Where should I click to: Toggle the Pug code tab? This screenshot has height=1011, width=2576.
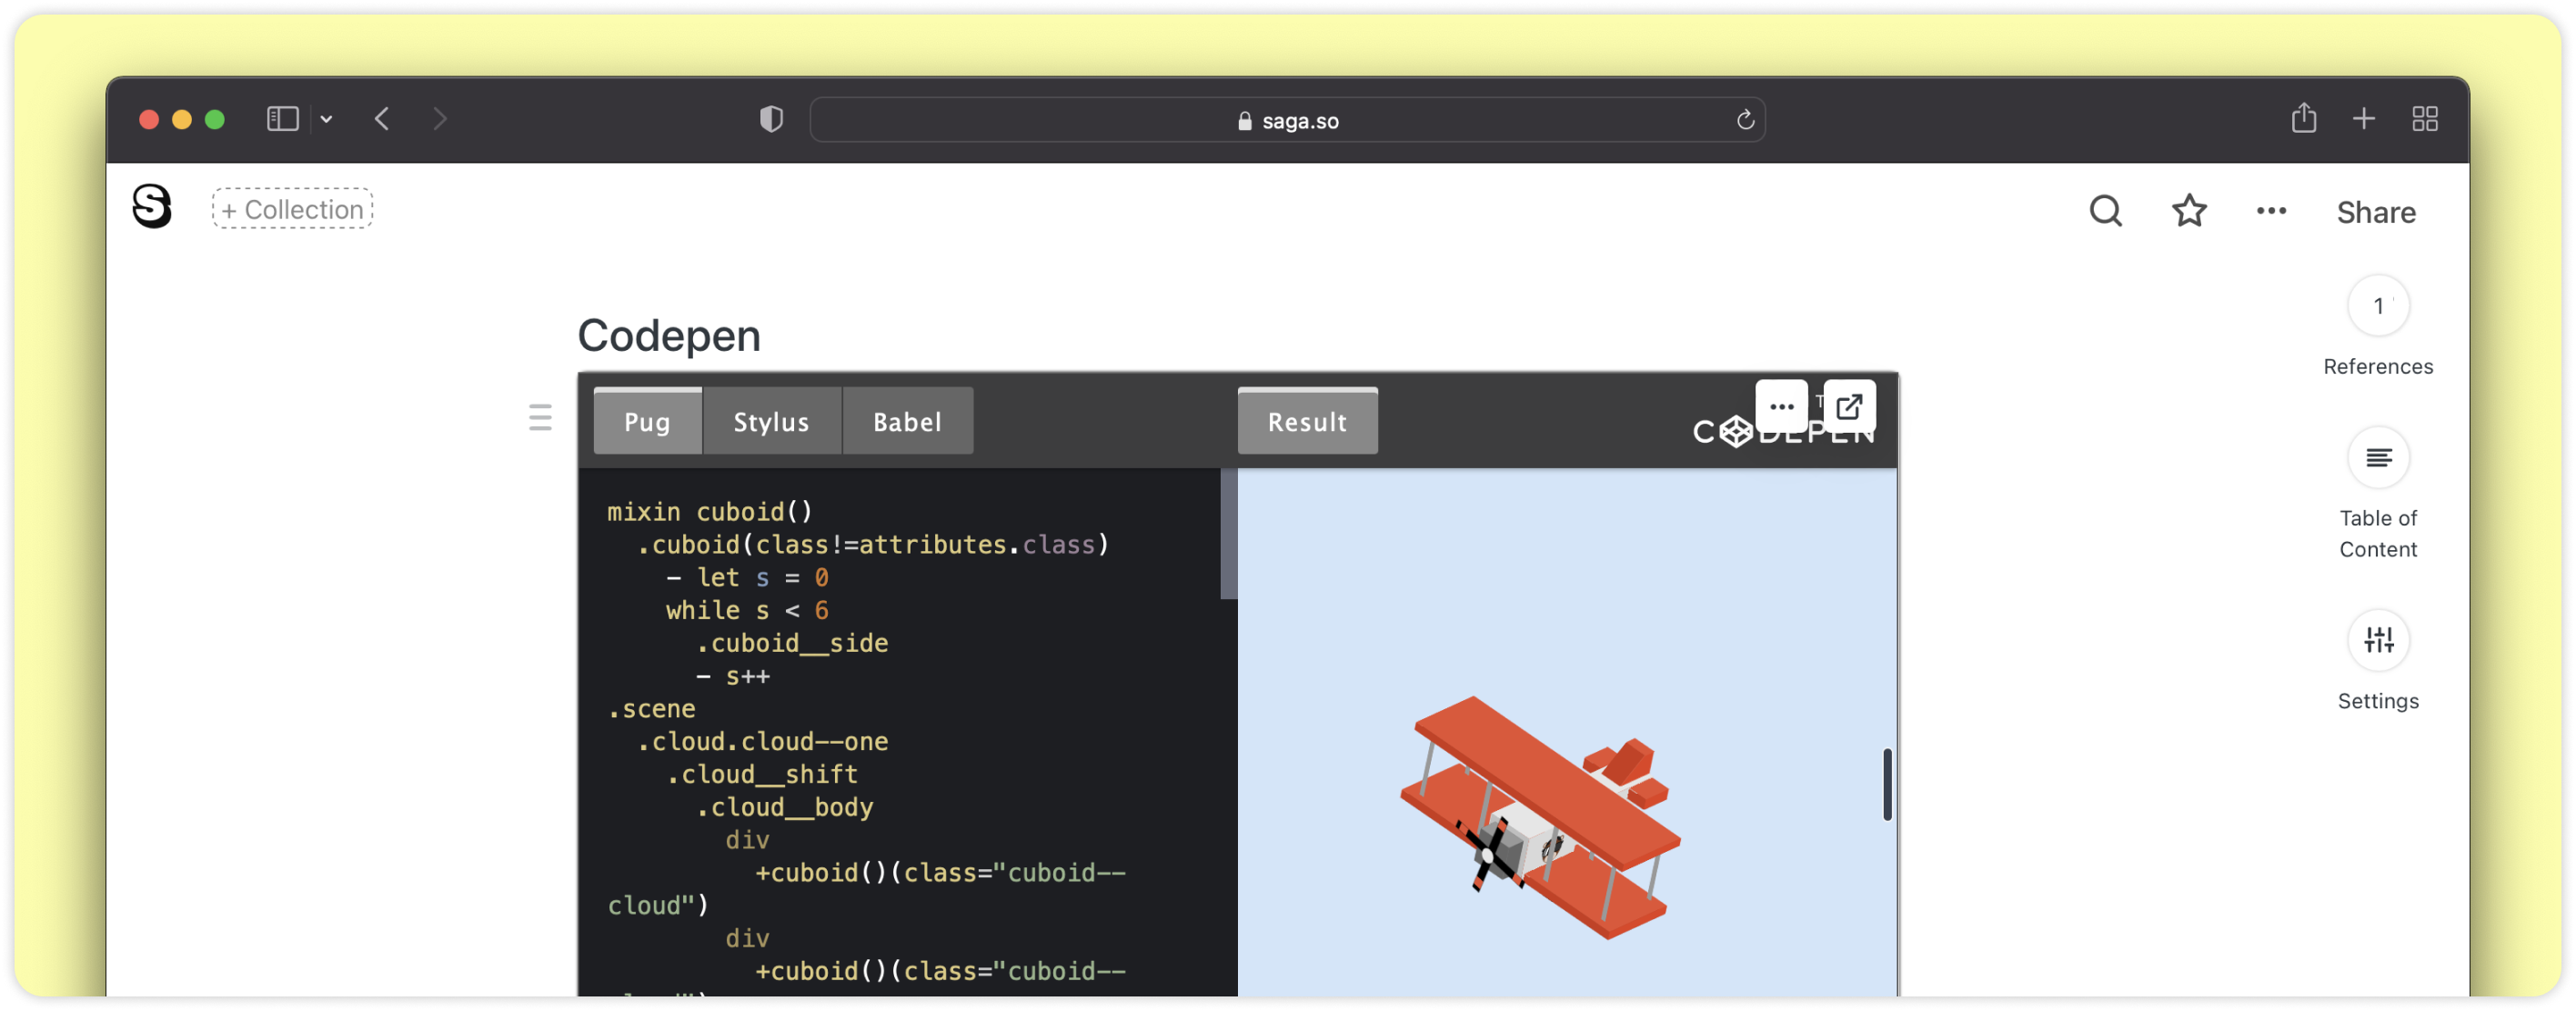click(647, 422)
